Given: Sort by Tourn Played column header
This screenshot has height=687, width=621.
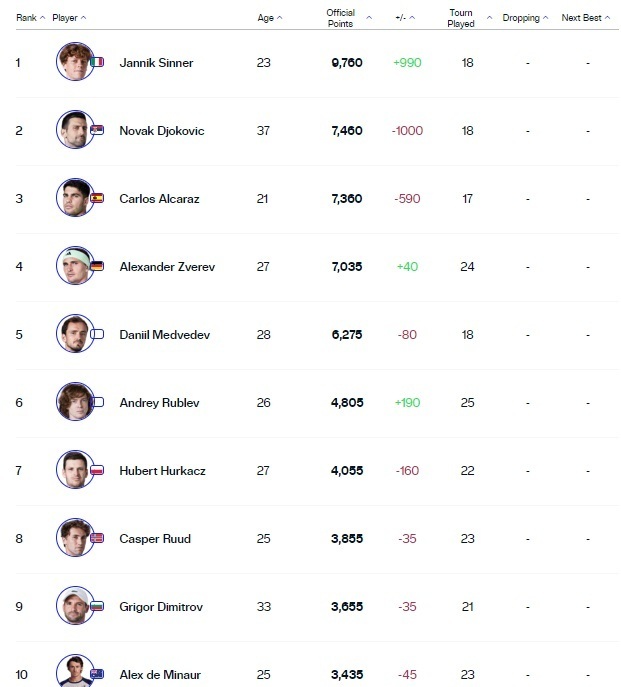Looking at the screenshot, I should click(466, 18).
